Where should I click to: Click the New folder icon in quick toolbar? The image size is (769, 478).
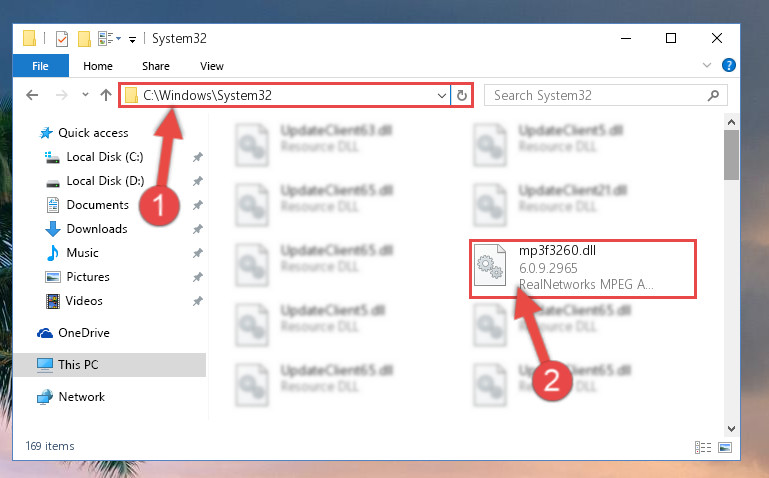pyautogui.click(x=84, y=38)
